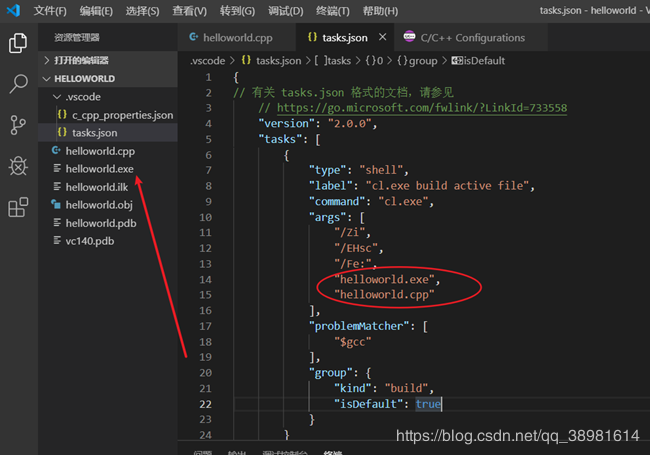Click the tasks breadcrumb segment
This screenshot has width=650, height=455.
pos(340,61)
